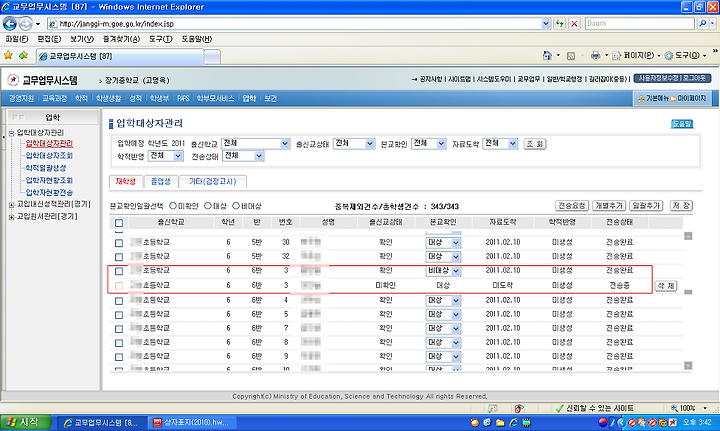Click the 조회 search button

[535, 144]
